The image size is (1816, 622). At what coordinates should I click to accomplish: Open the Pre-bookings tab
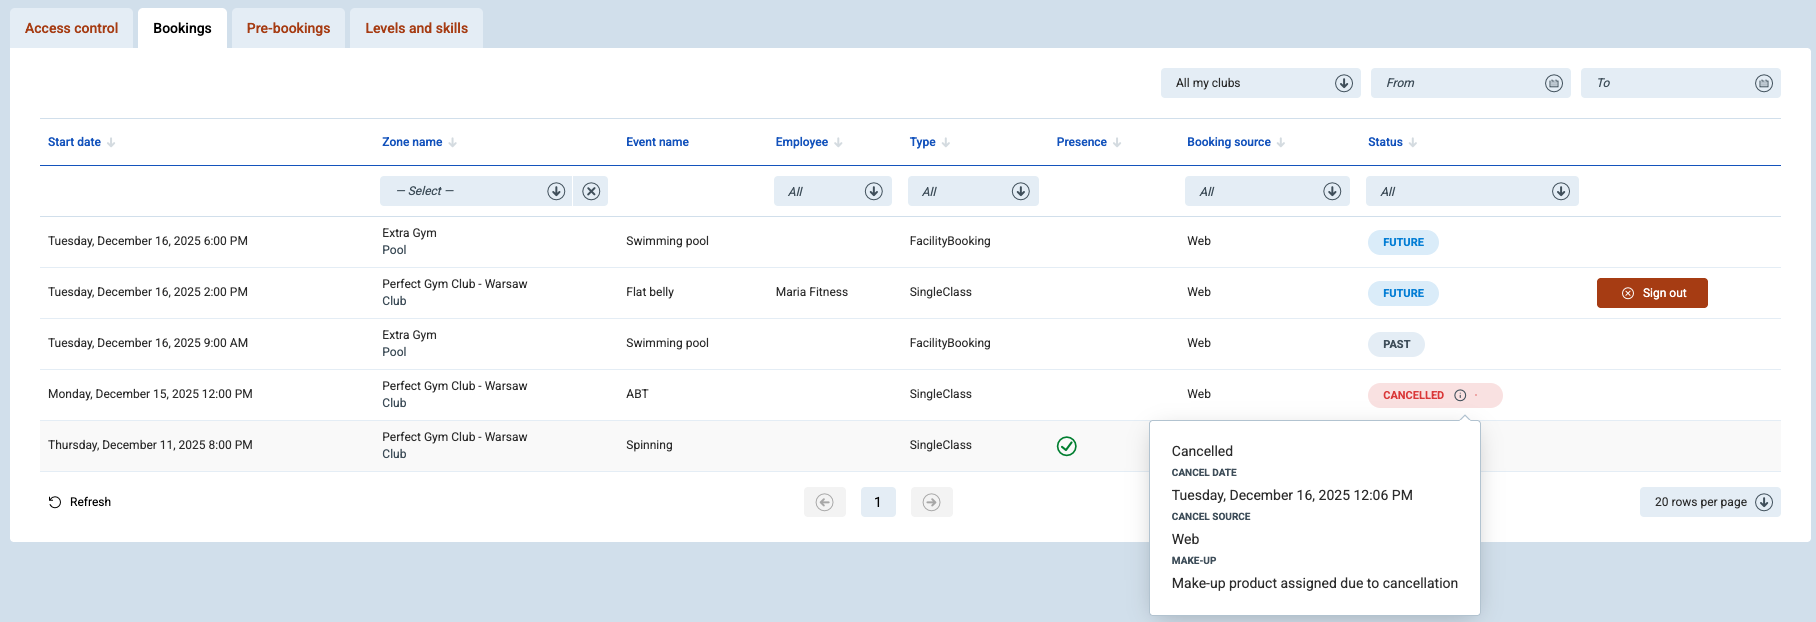pyautogui.click(x=288, y=28)
